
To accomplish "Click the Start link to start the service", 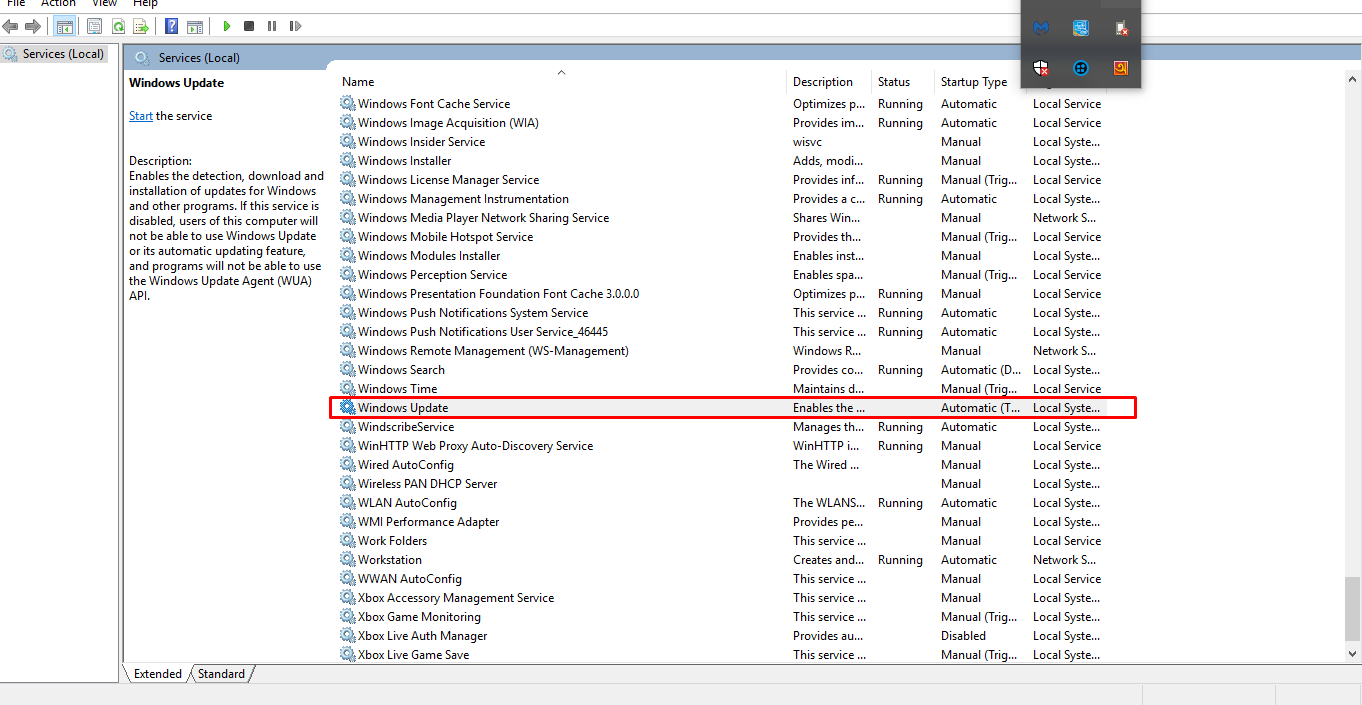I will 141,116.
